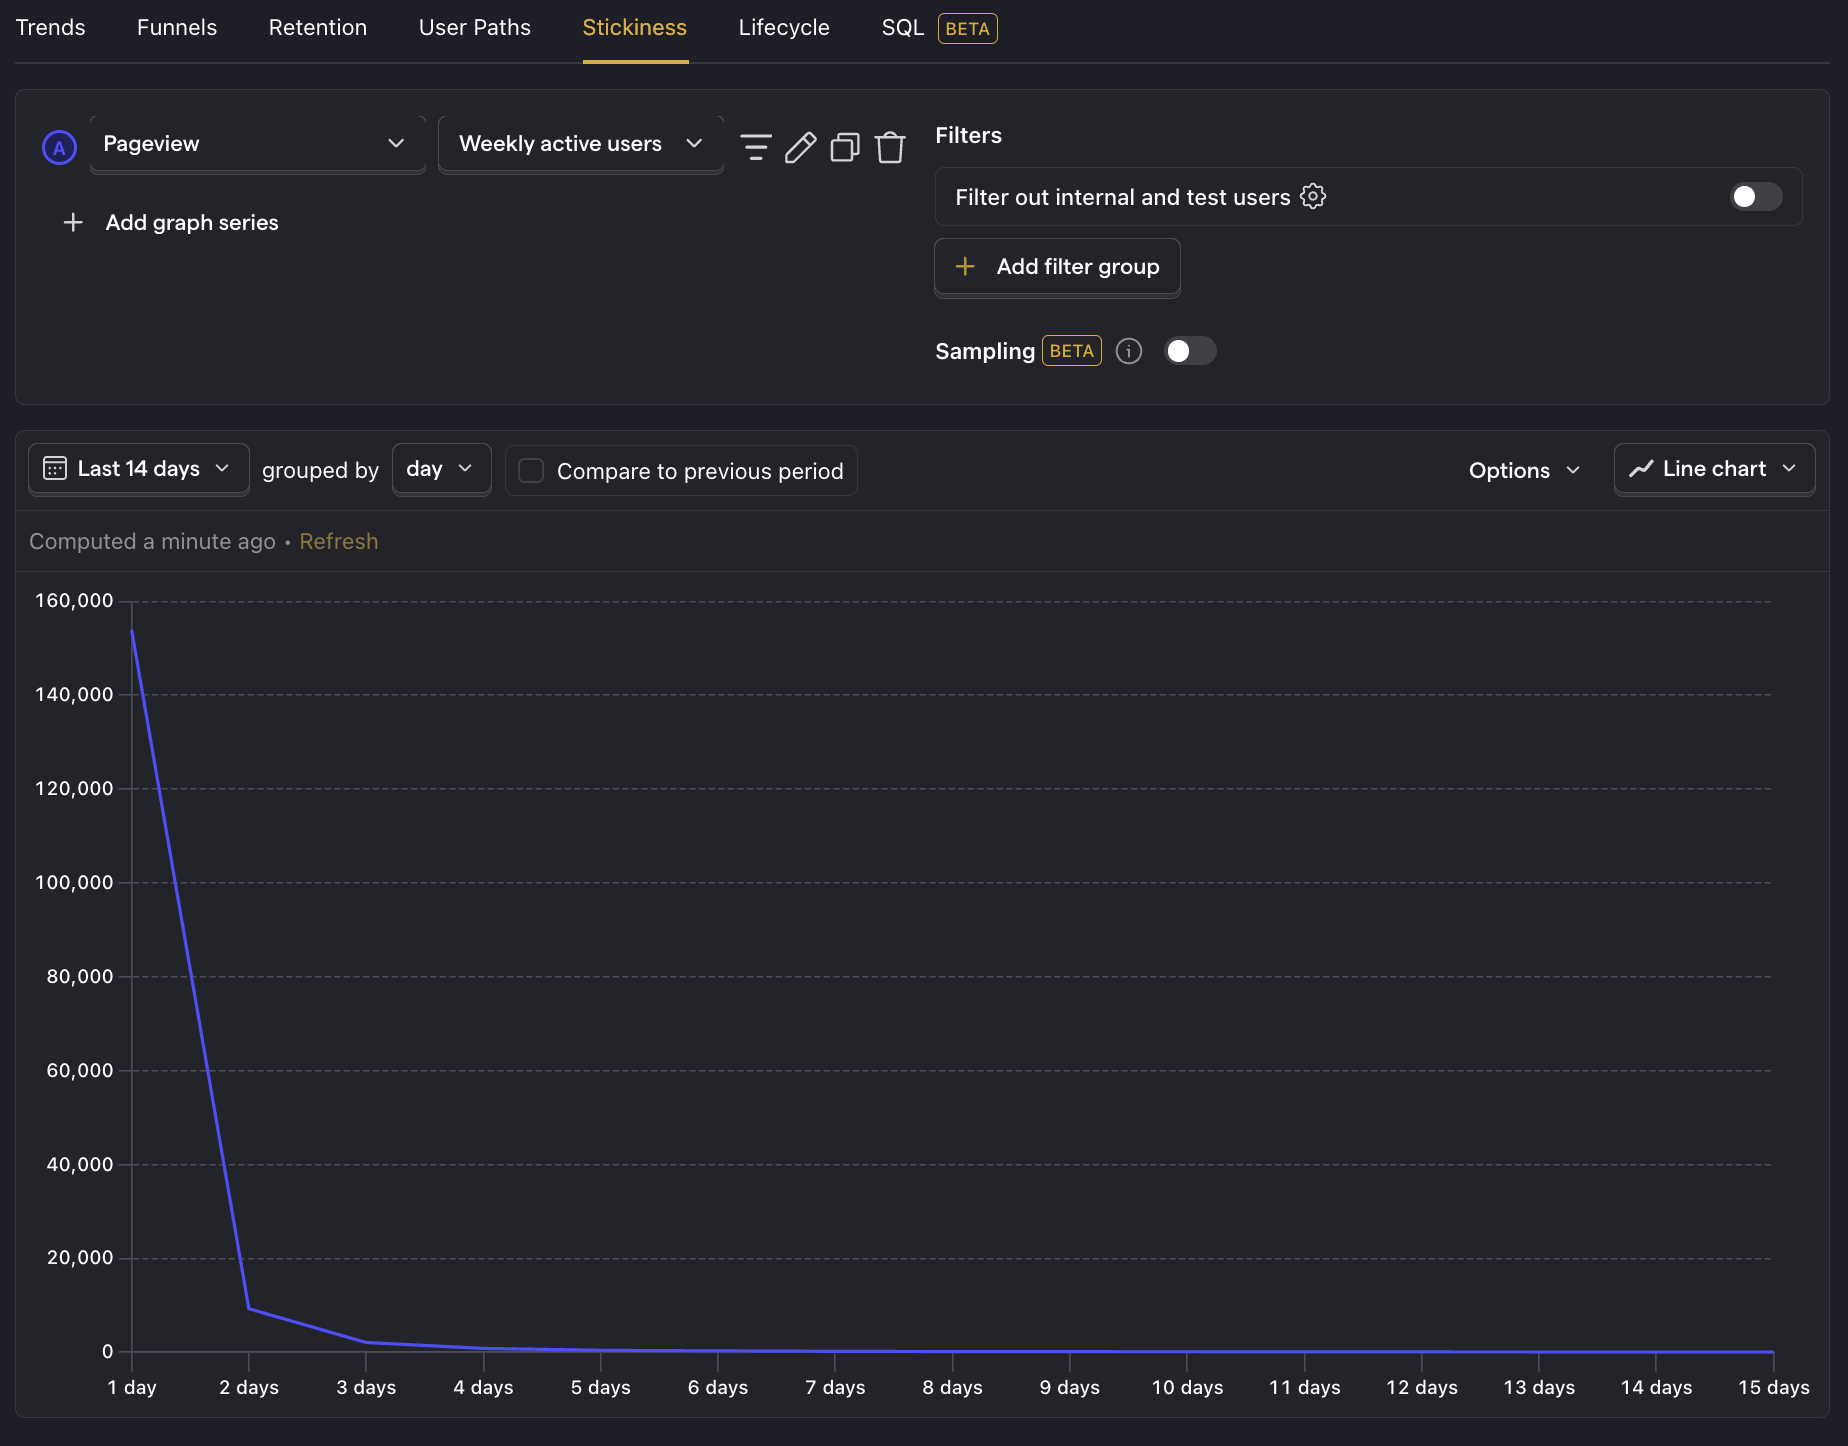
Task: Check Compare to previous period
Action: 531,470
